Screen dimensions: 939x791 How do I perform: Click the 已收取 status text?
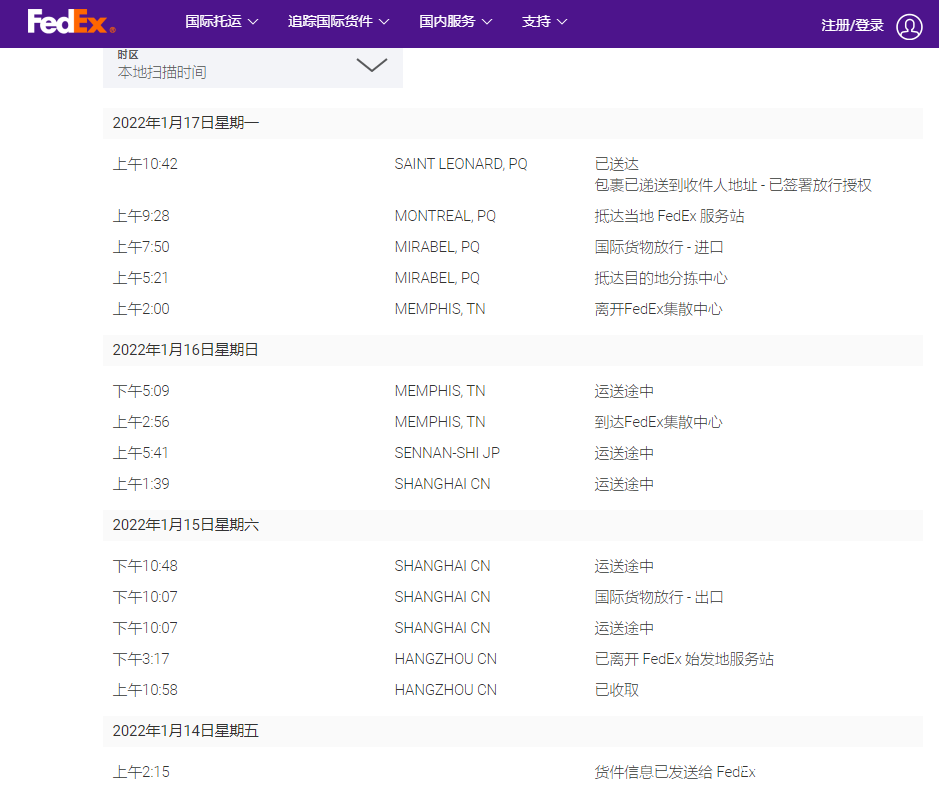616,690
